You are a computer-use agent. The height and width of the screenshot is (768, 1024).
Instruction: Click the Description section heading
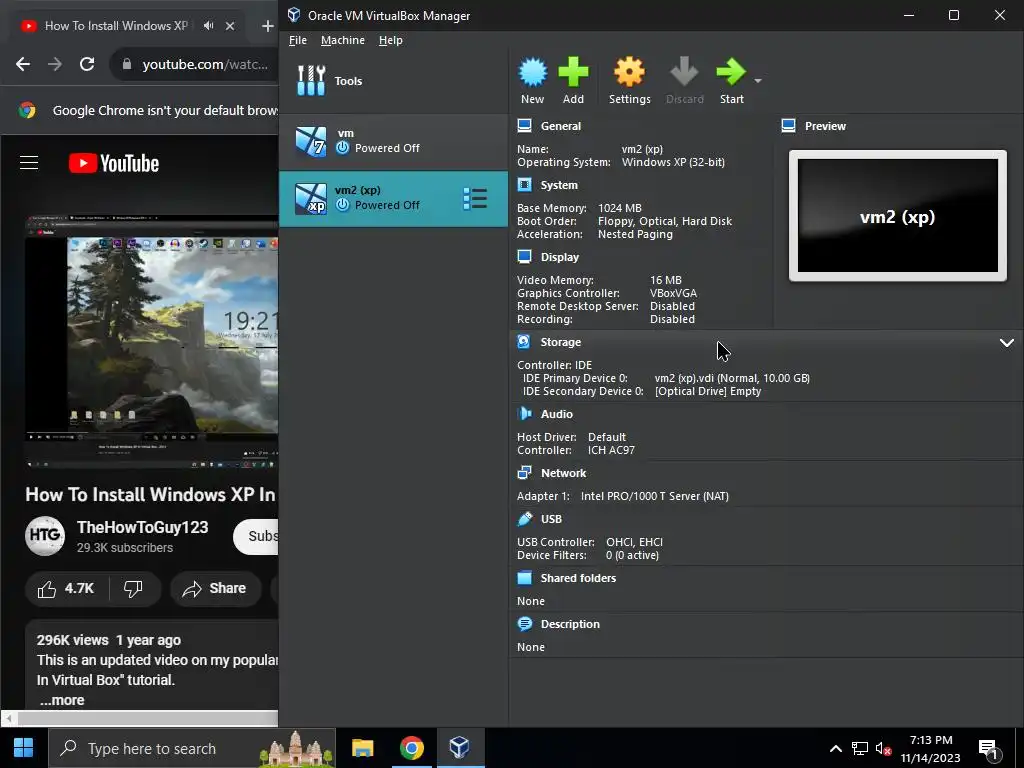click(570, 624)
